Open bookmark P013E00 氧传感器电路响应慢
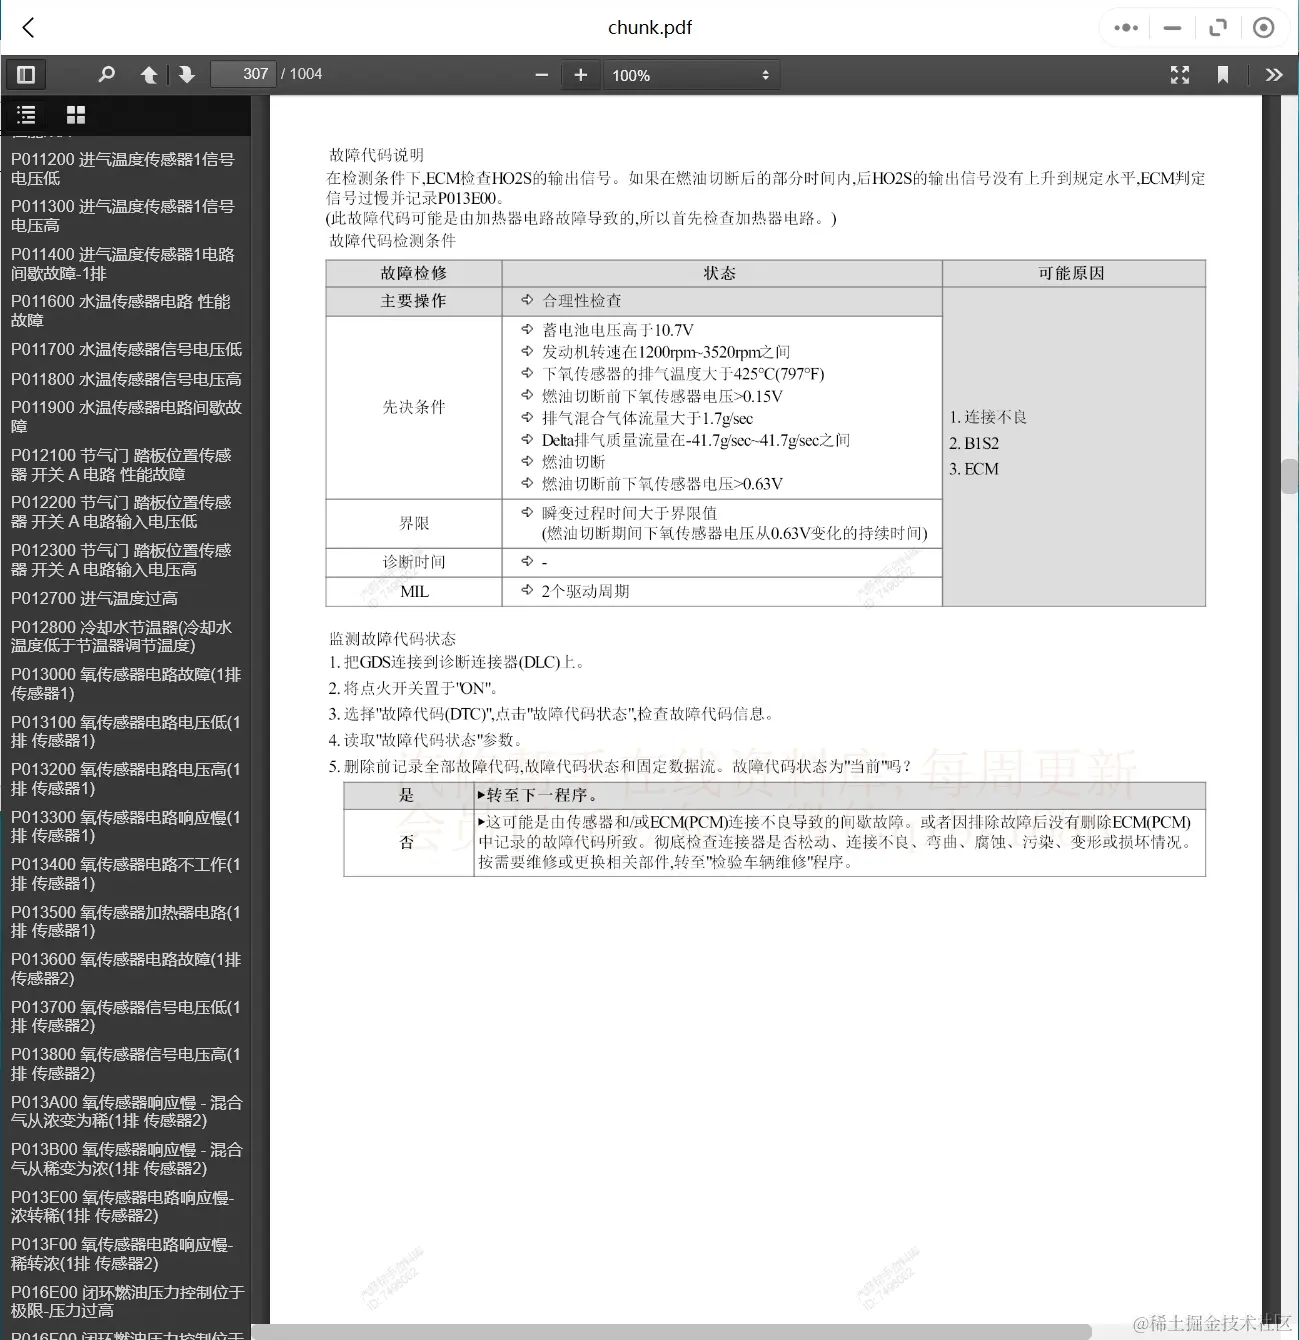The width and height of the screenshot is (1299, 1340). click(123, 1206)
